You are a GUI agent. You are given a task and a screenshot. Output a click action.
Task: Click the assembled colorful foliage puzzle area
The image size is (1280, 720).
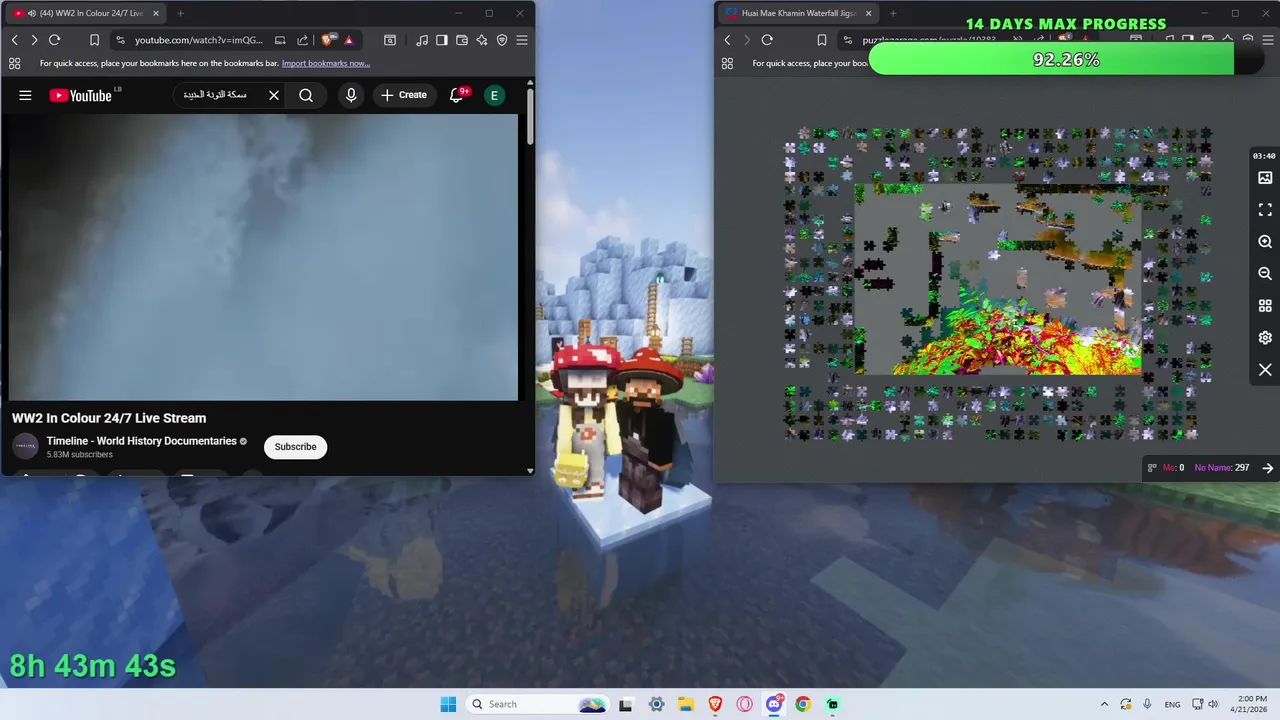(x=1020, y=340)
